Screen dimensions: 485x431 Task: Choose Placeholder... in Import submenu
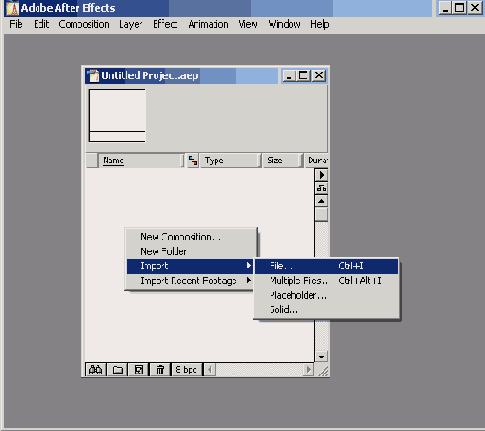click(326, 295)
